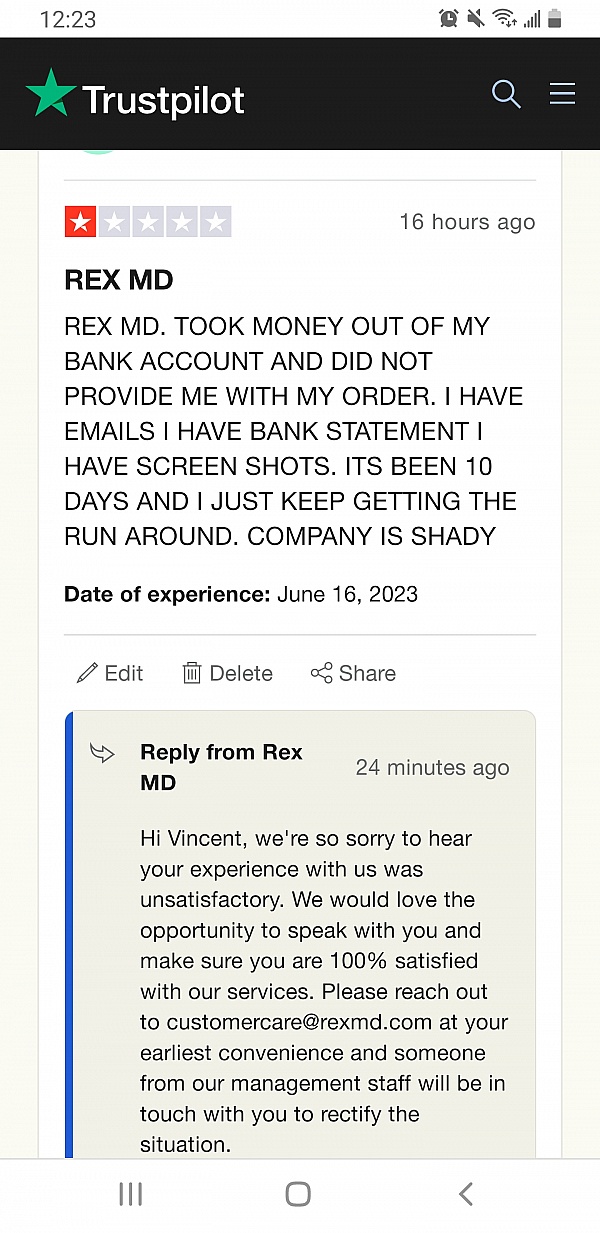Image resolution: width=600 pixels, height=1233 pixels.
Task: Tap the "16 hours ago" timestamp
Action: (467, 222)
